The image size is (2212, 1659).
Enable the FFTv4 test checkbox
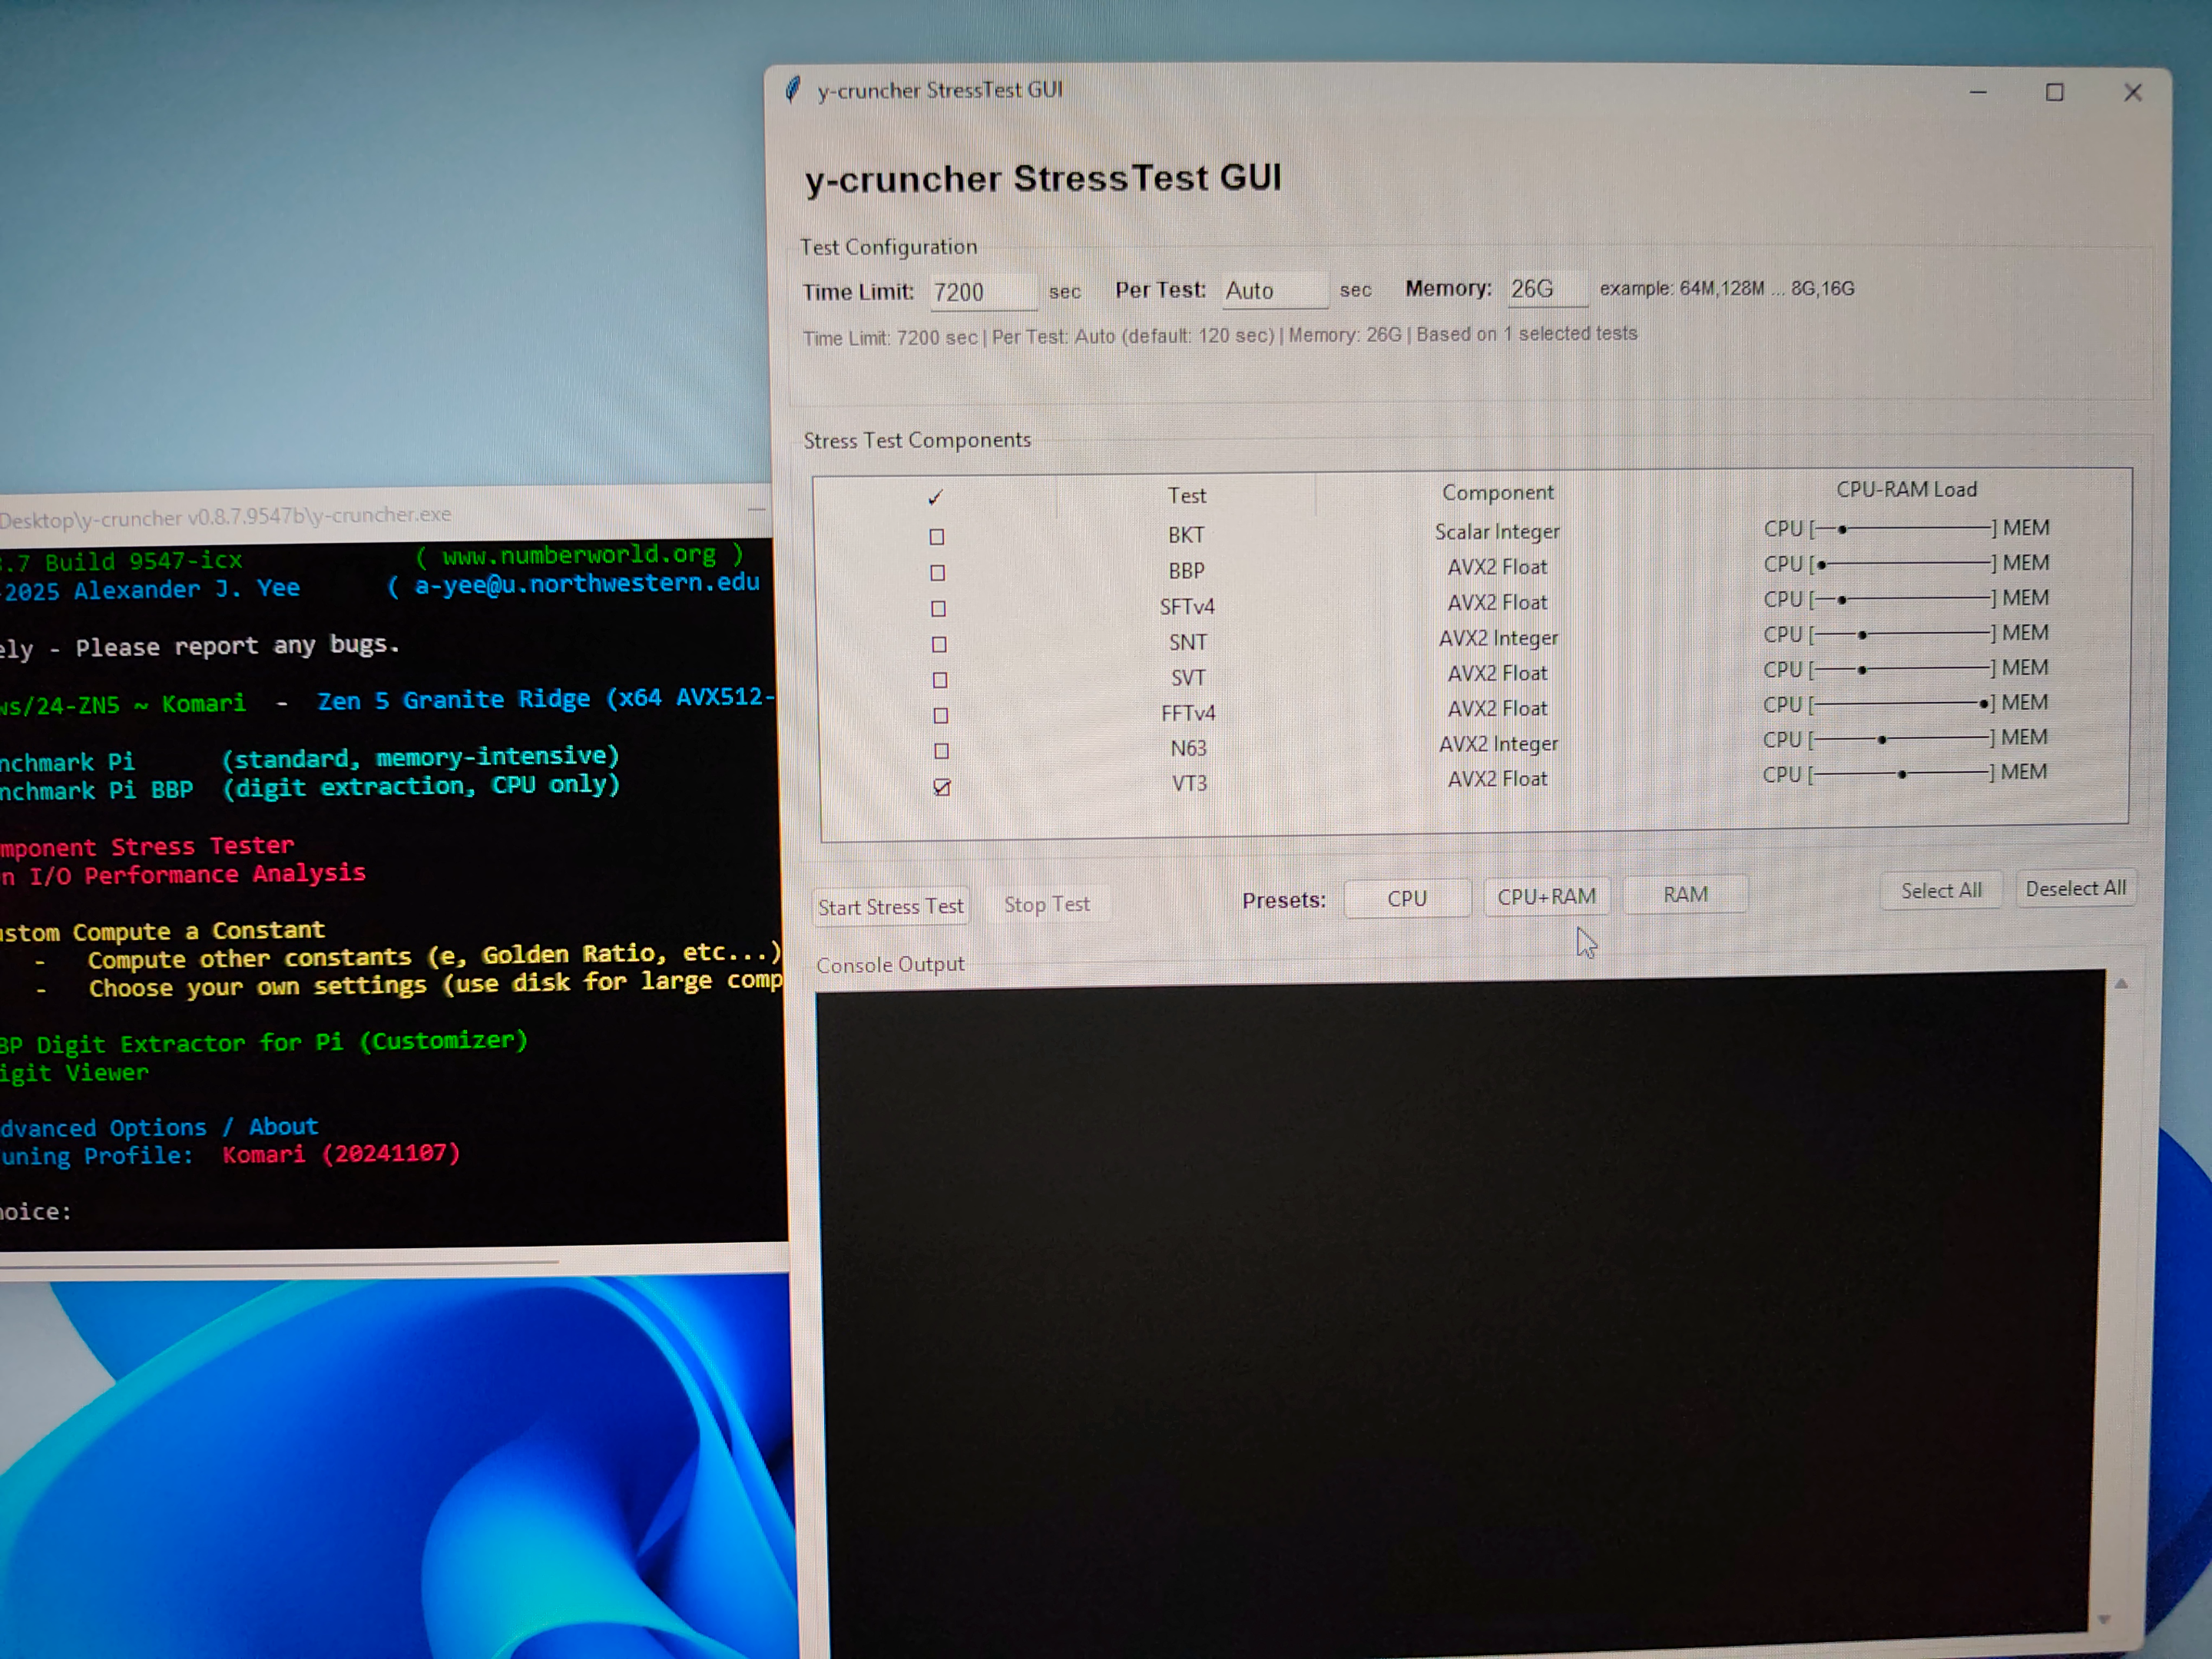(940, 715)
